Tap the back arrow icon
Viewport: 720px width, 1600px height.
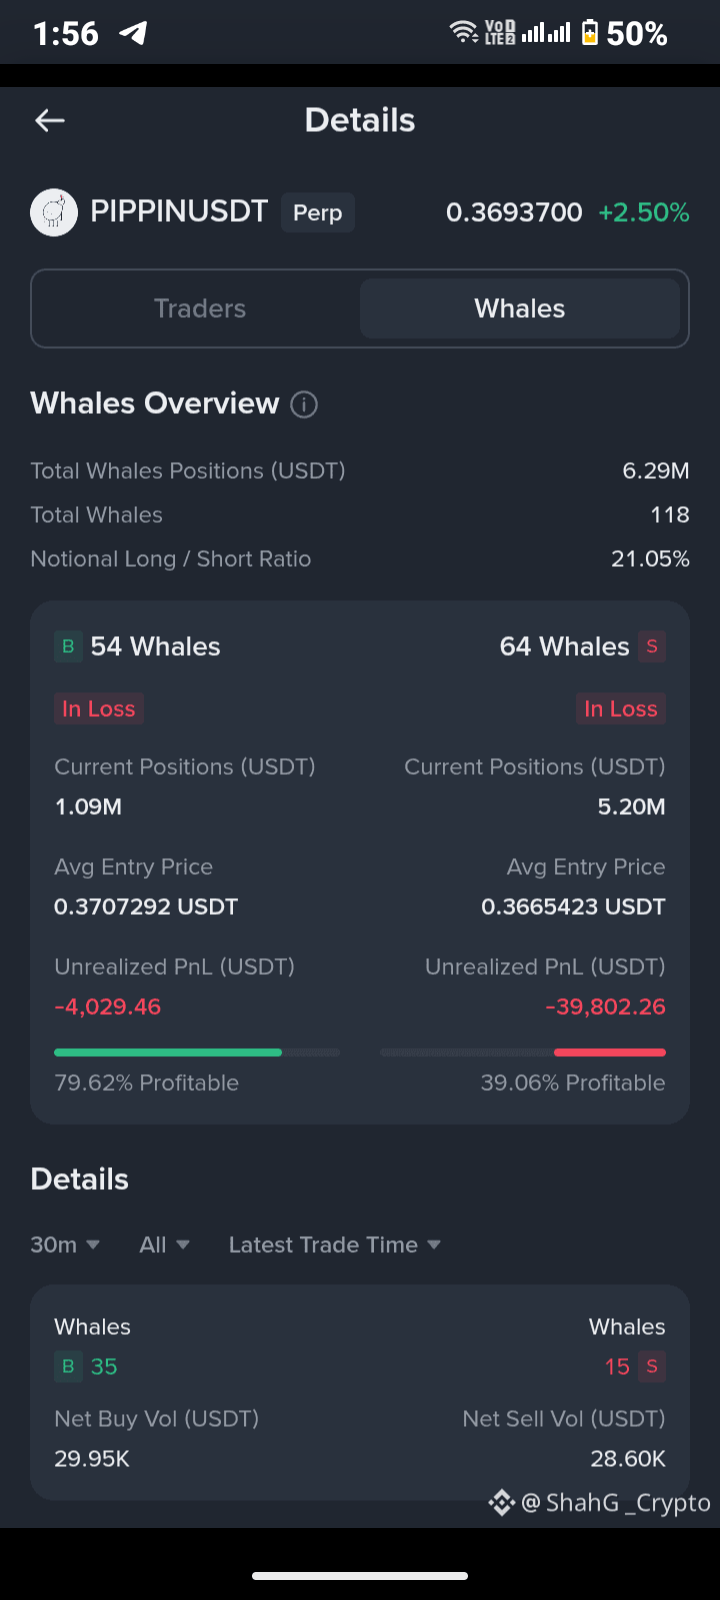[x=50, y=121]
